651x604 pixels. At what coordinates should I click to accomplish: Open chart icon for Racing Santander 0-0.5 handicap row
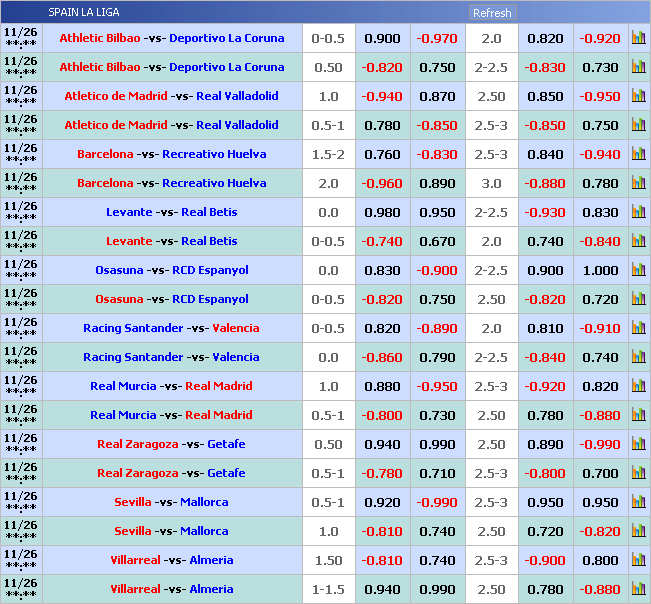pyautogui.click(x=638, y=328)
